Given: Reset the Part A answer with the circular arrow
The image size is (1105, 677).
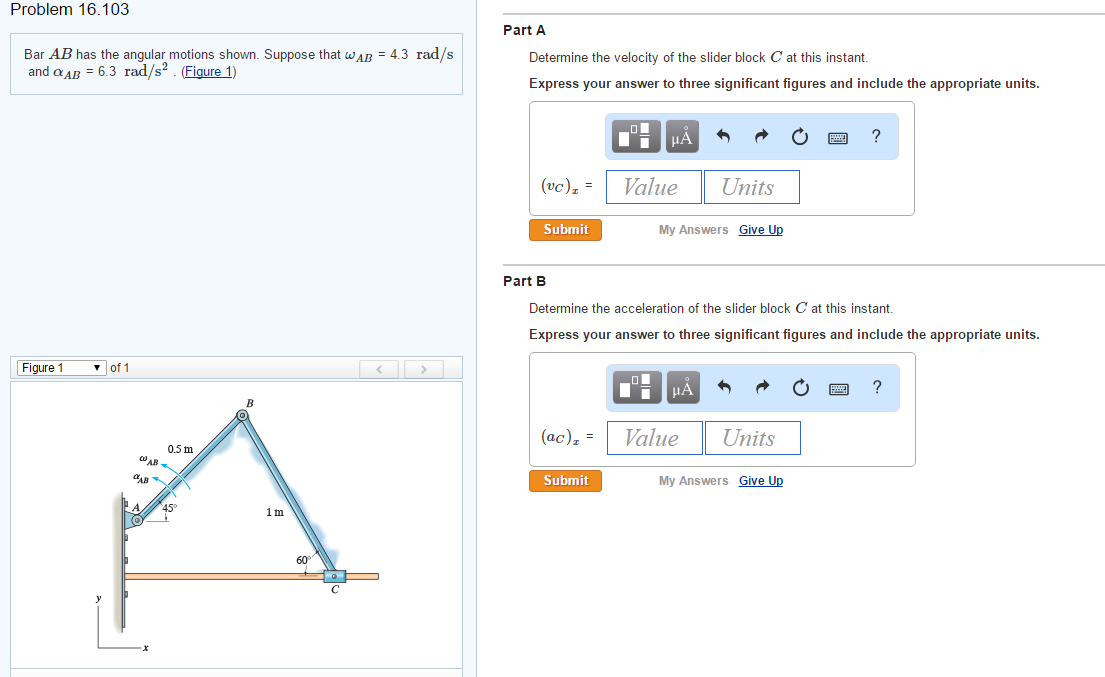Looking at the screenshot, I should pyautogui.click(x=799, y=137).
